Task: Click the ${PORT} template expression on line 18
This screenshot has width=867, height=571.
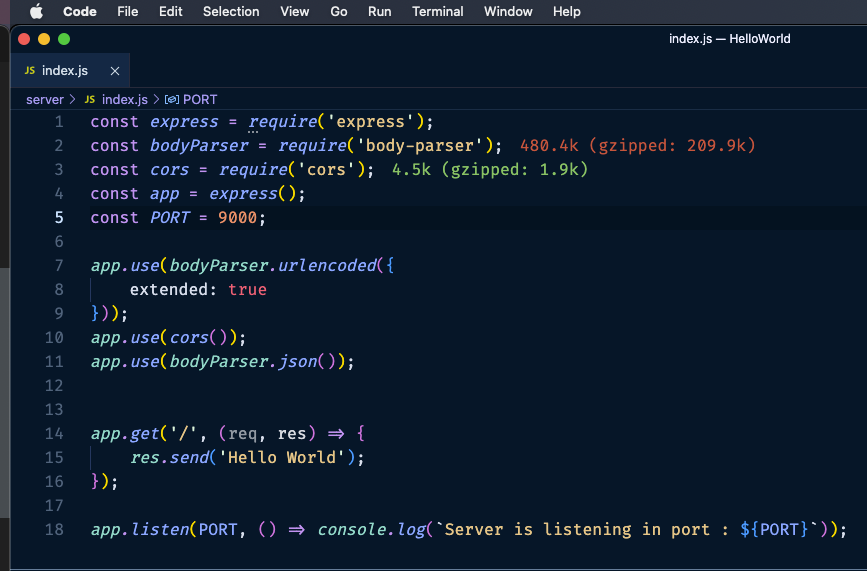Action: pyautogui.click(x=774, y=530)
